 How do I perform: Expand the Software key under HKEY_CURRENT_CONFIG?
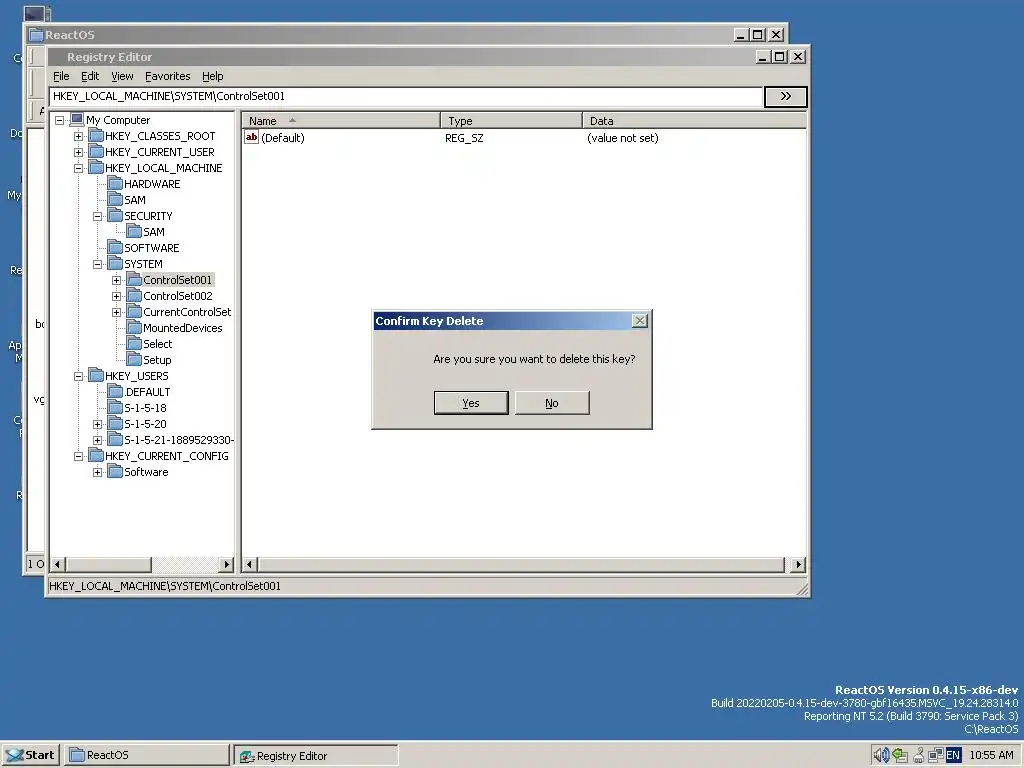97,472
